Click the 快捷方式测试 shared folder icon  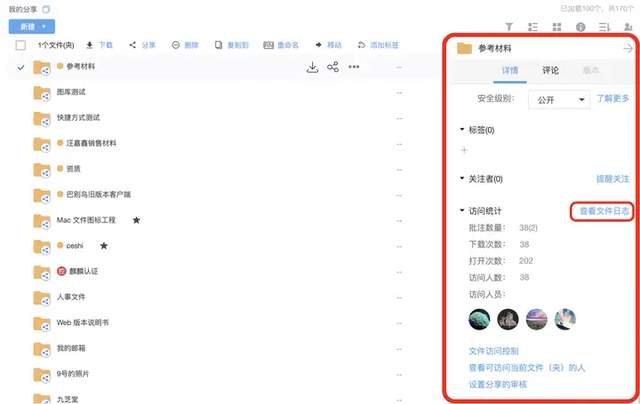click(x=42, y=119)
